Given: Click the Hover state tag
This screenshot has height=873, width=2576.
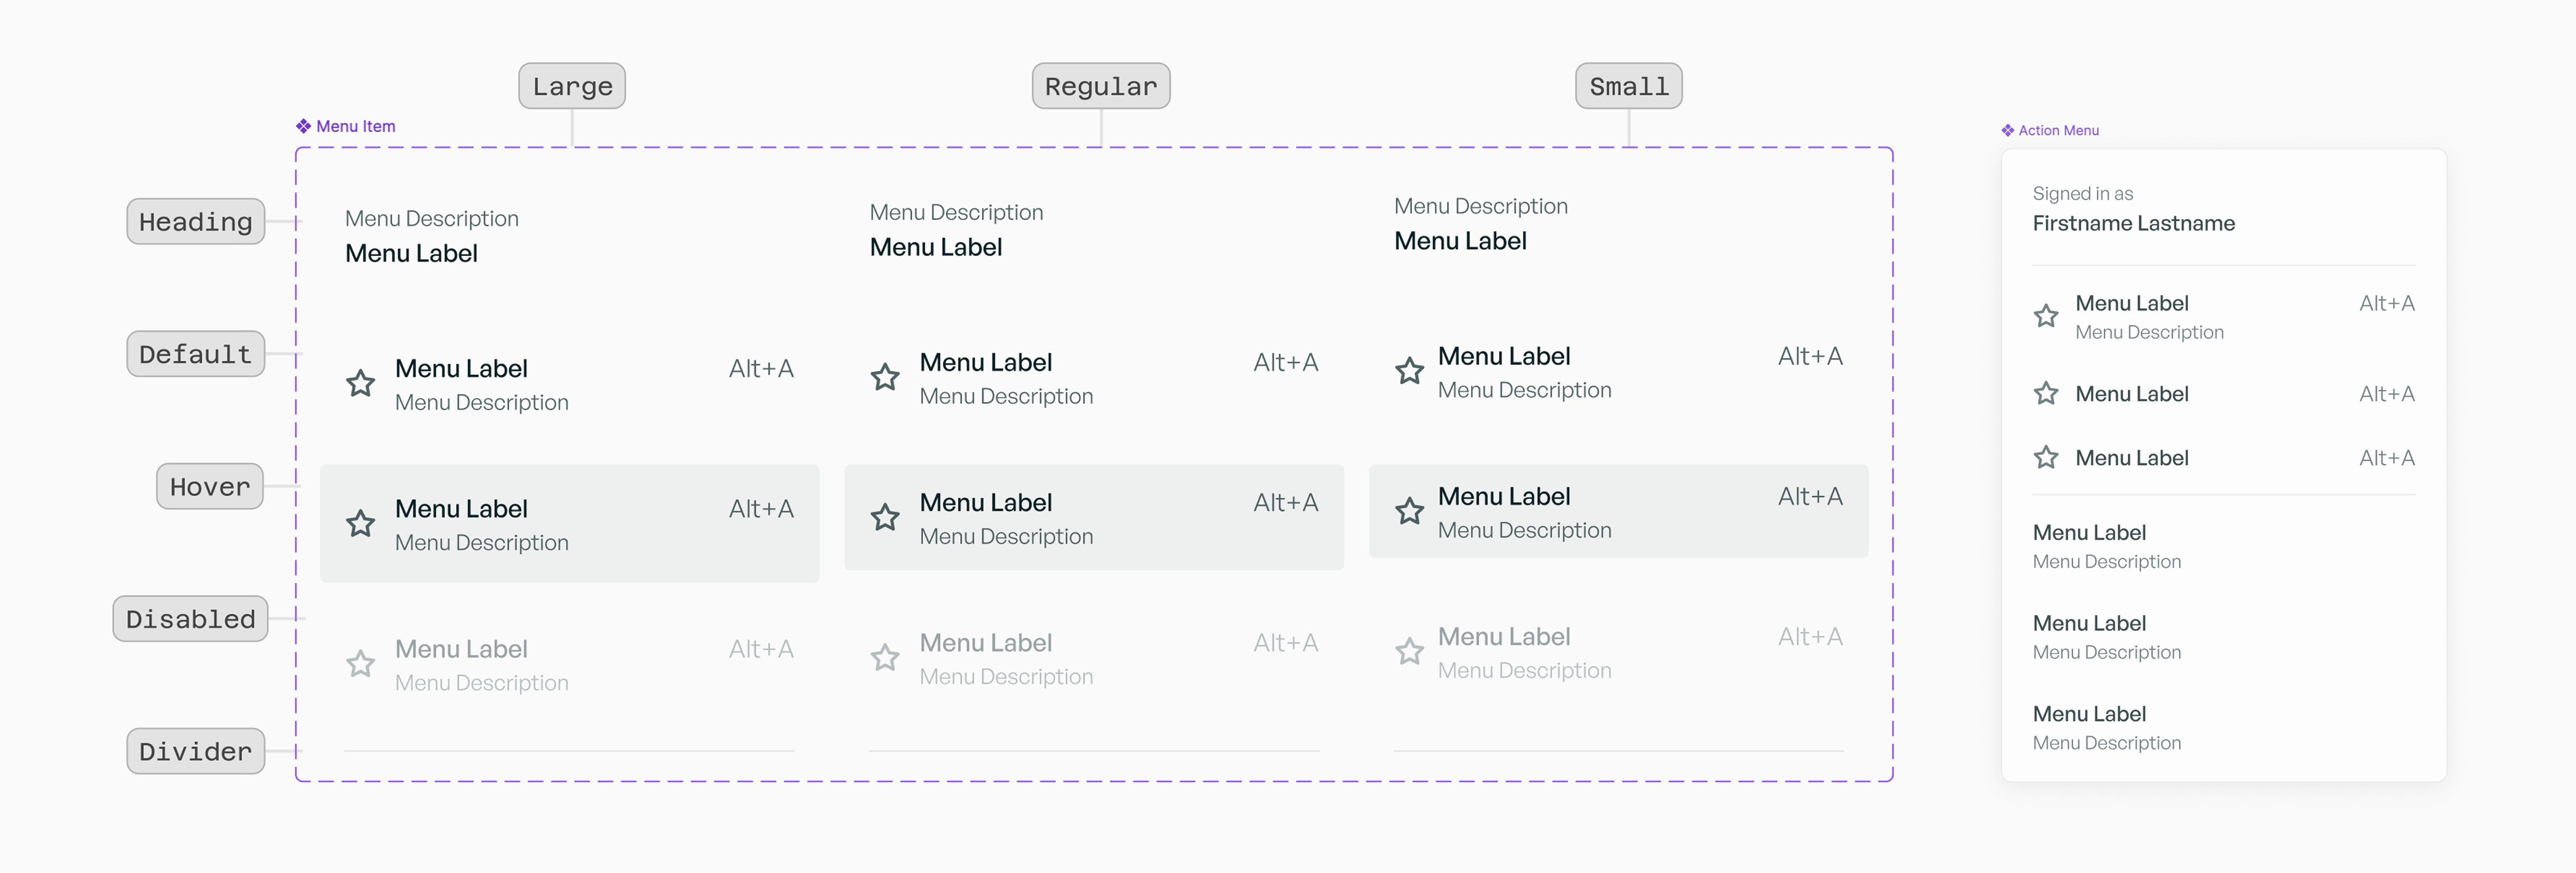Looking at the screenshot, I should click(x=209, y=486).
